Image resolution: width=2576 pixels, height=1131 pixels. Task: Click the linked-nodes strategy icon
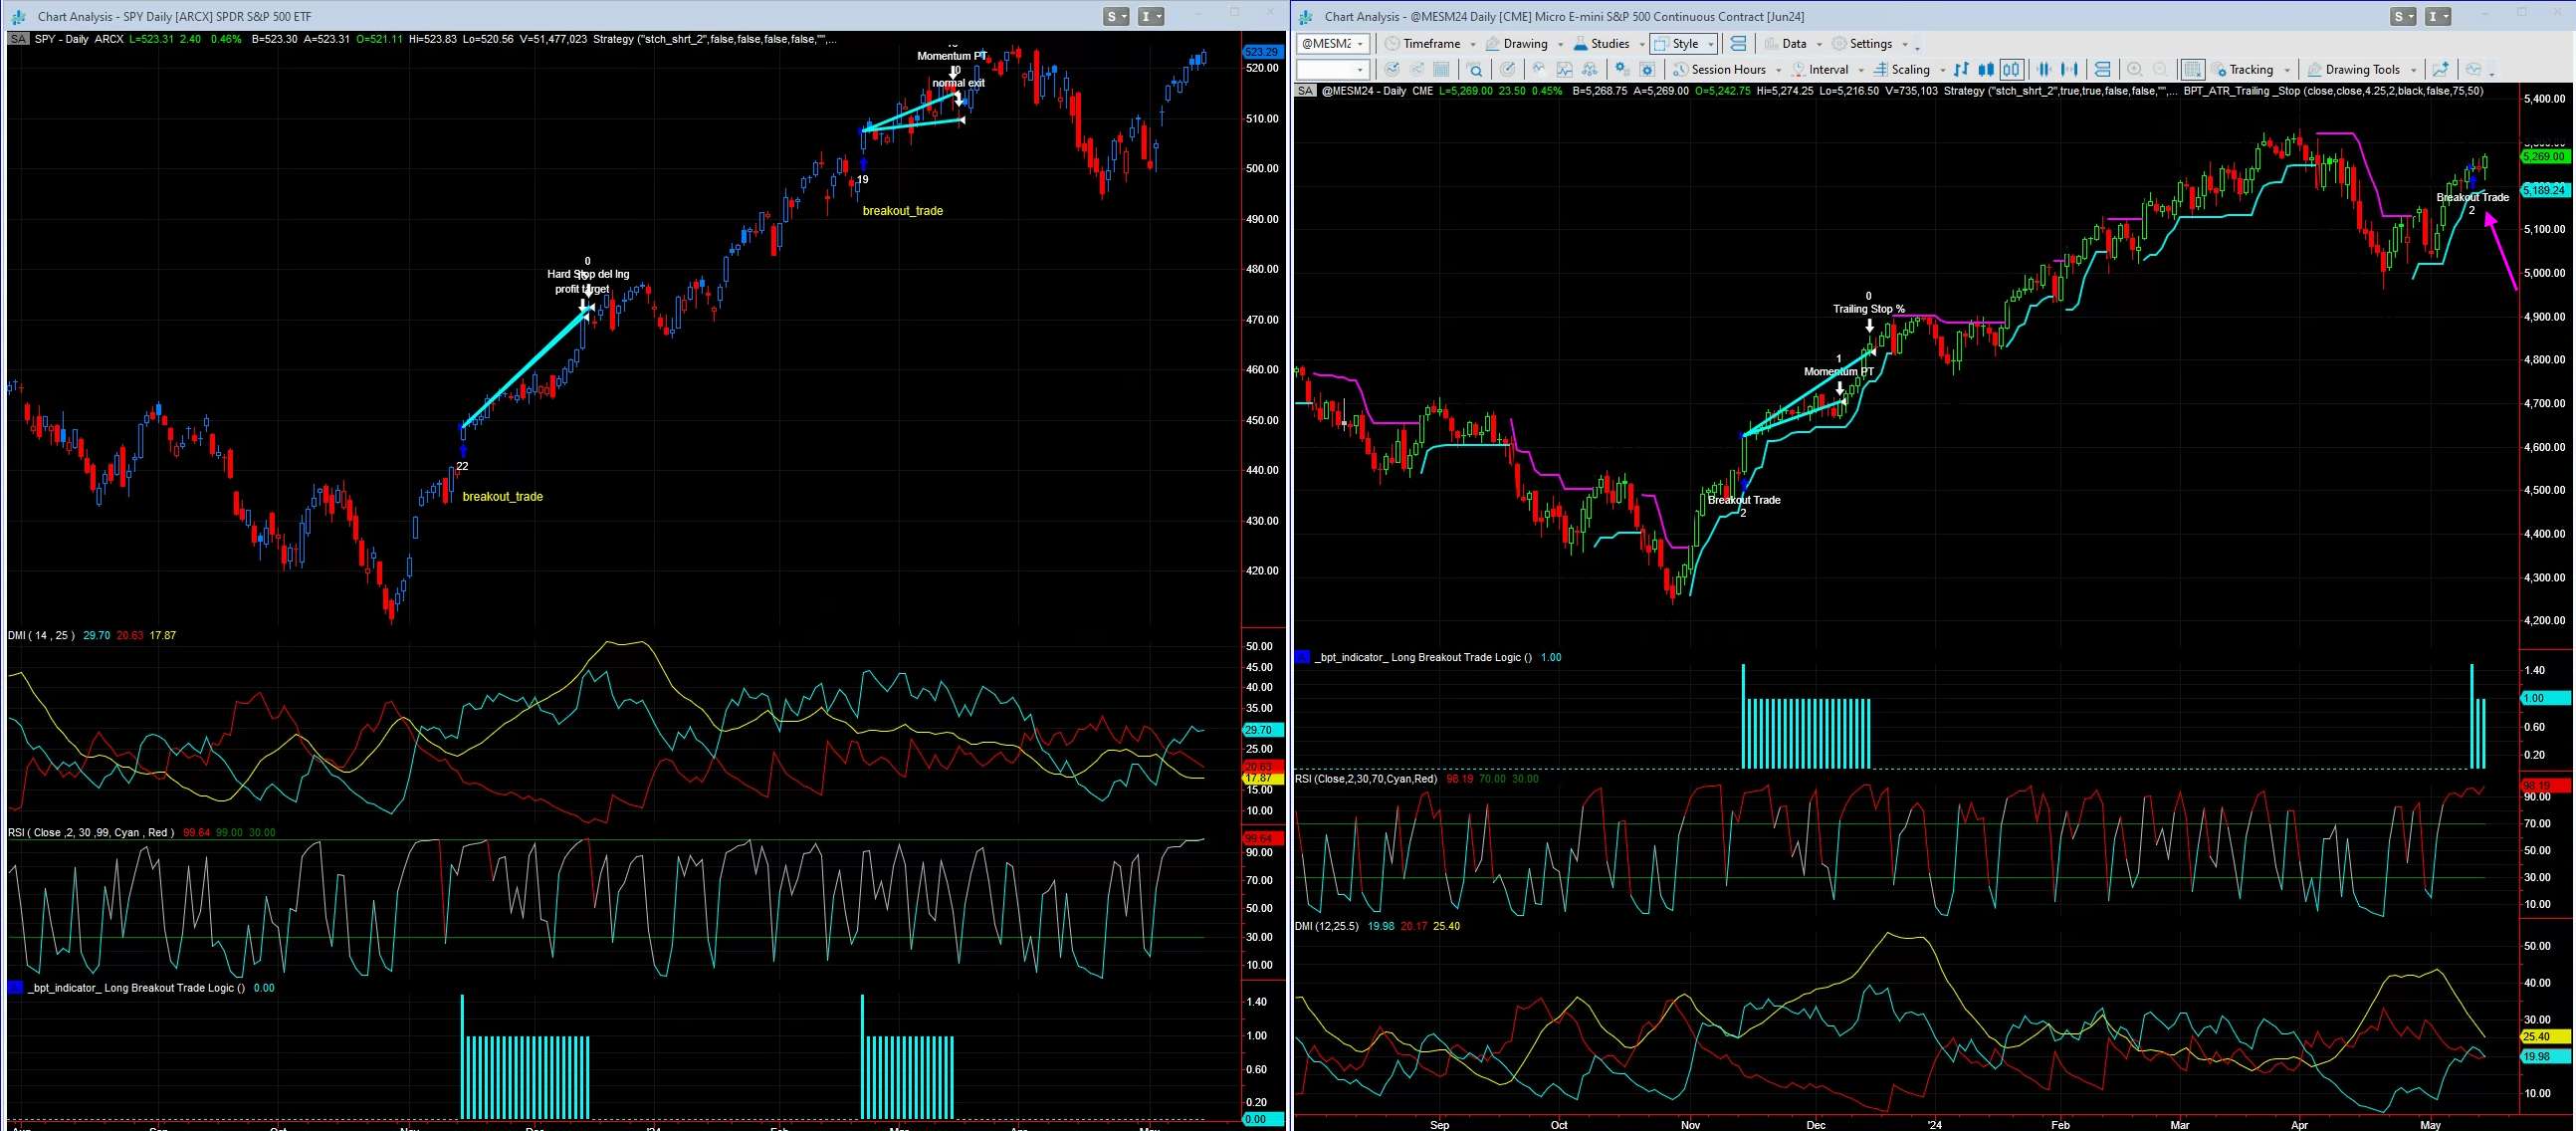(1590, 69)
